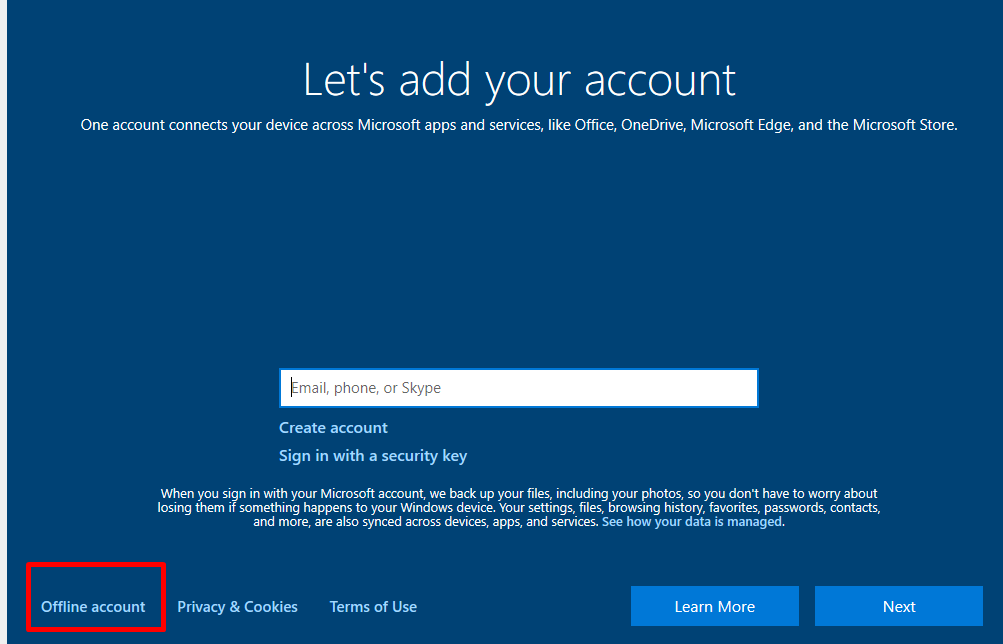View the Terms of Use

[x=373, y=606]
